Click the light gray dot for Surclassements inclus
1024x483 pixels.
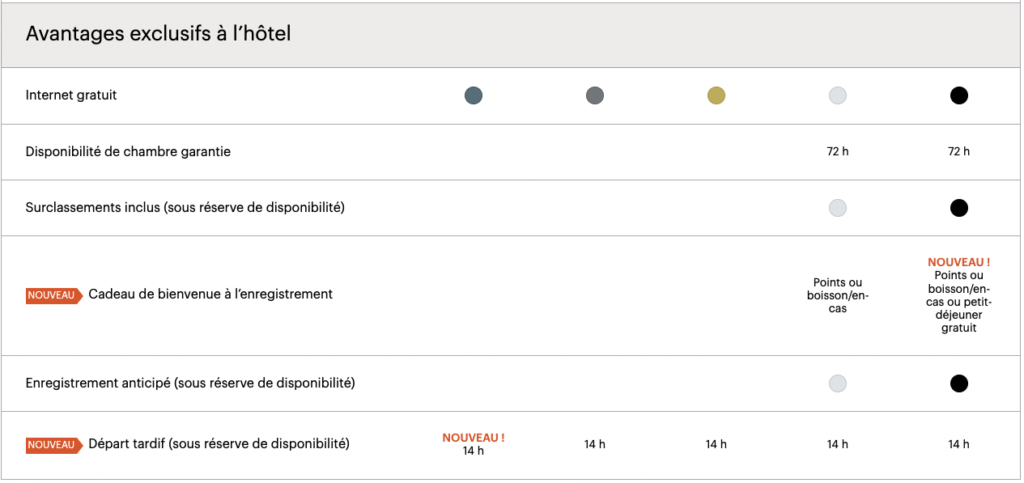[x=838, y=208]
